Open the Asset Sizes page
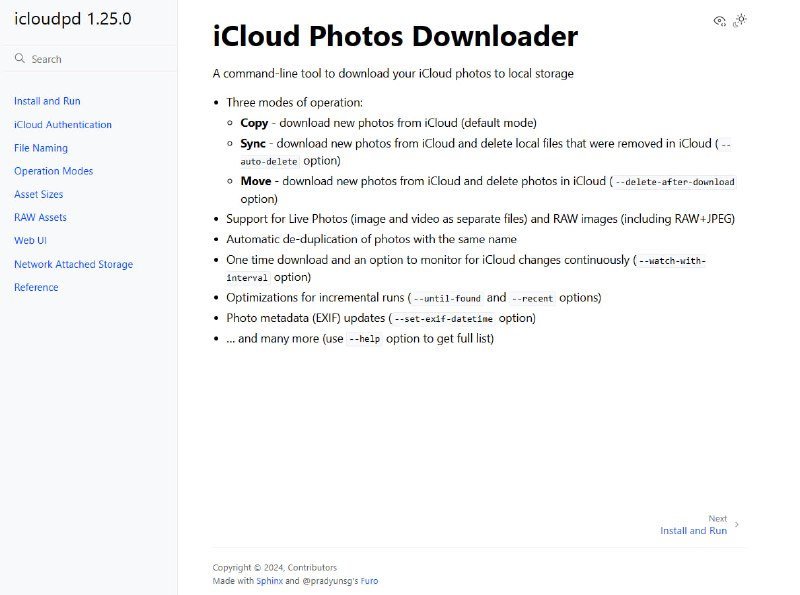Viewport: 800px width, 595px height. pyautogui.click(x=41, y=194)
